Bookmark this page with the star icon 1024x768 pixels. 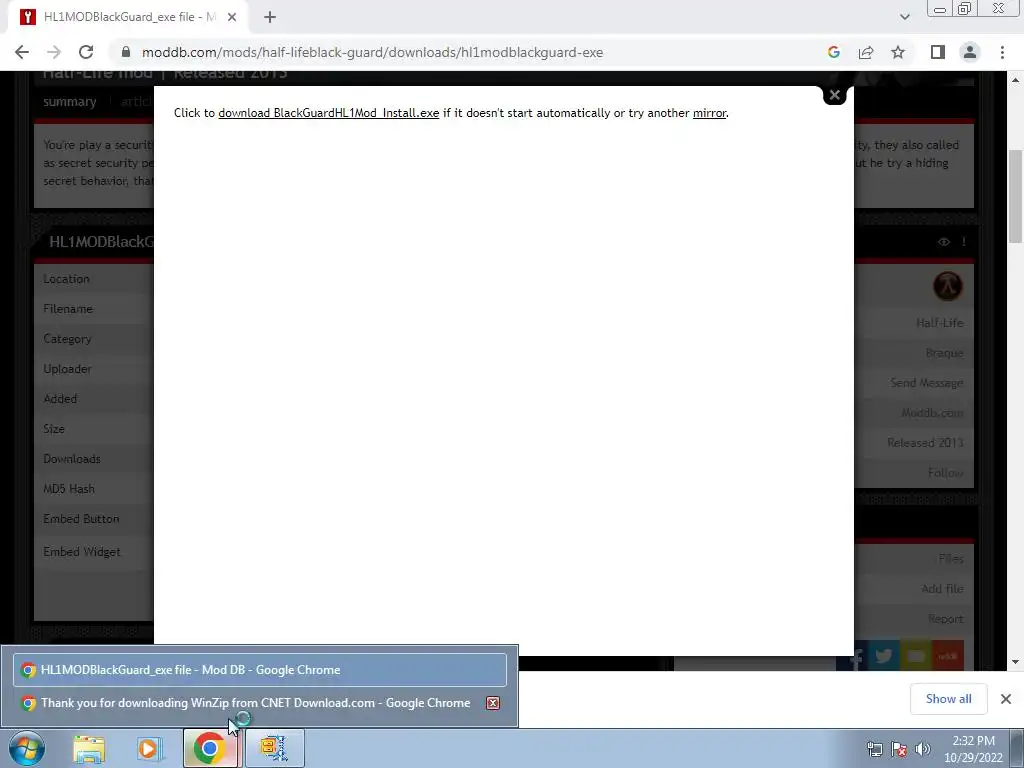pyautogui.click(x=898, y=52)
